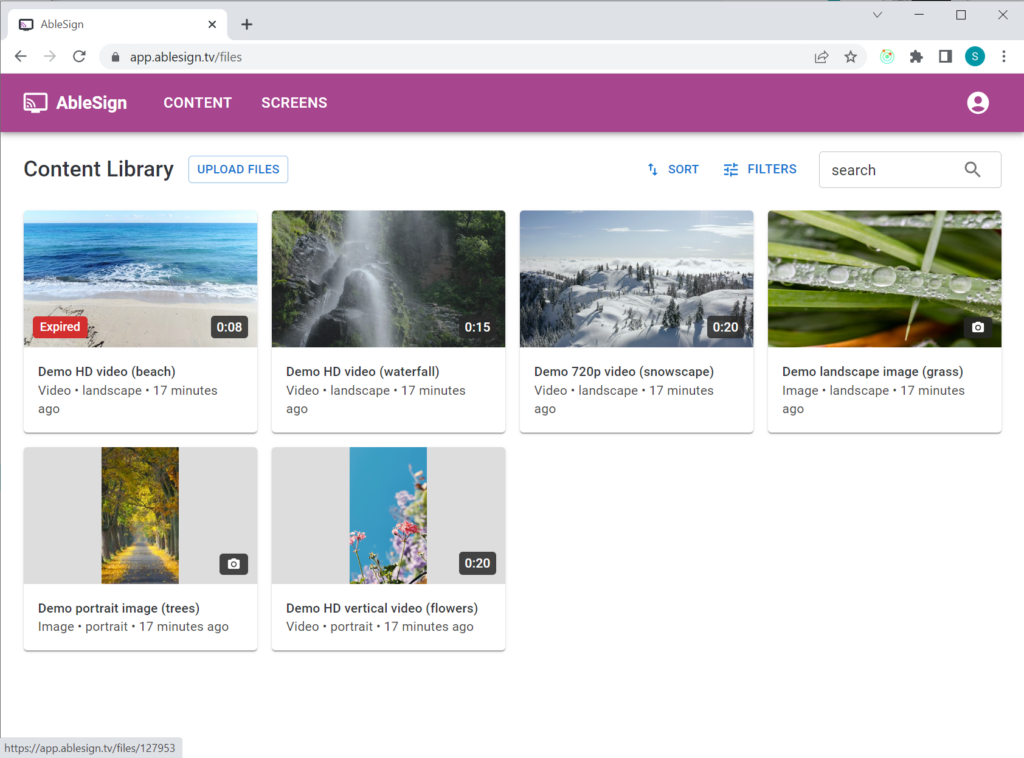
Task: Open the Chrome three-dot menu
Action: tap(1004, 56)
